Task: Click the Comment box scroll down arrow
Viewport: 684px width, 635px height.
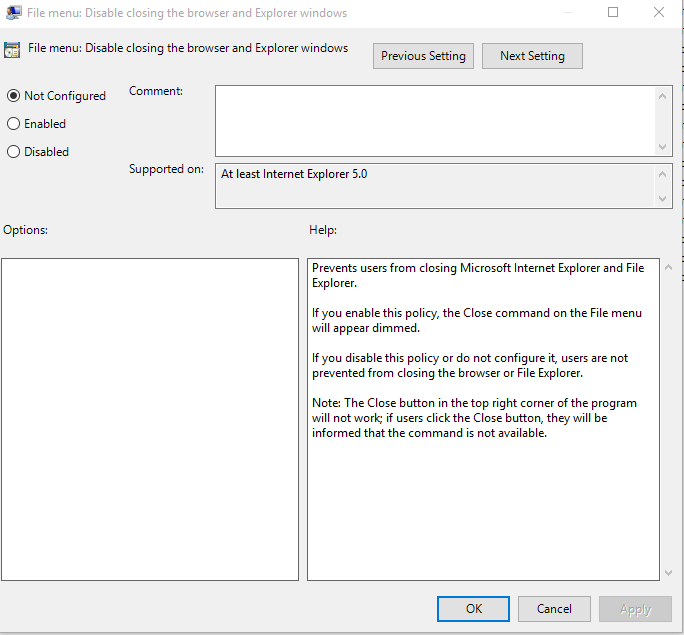Action: [x=662, y=147]
